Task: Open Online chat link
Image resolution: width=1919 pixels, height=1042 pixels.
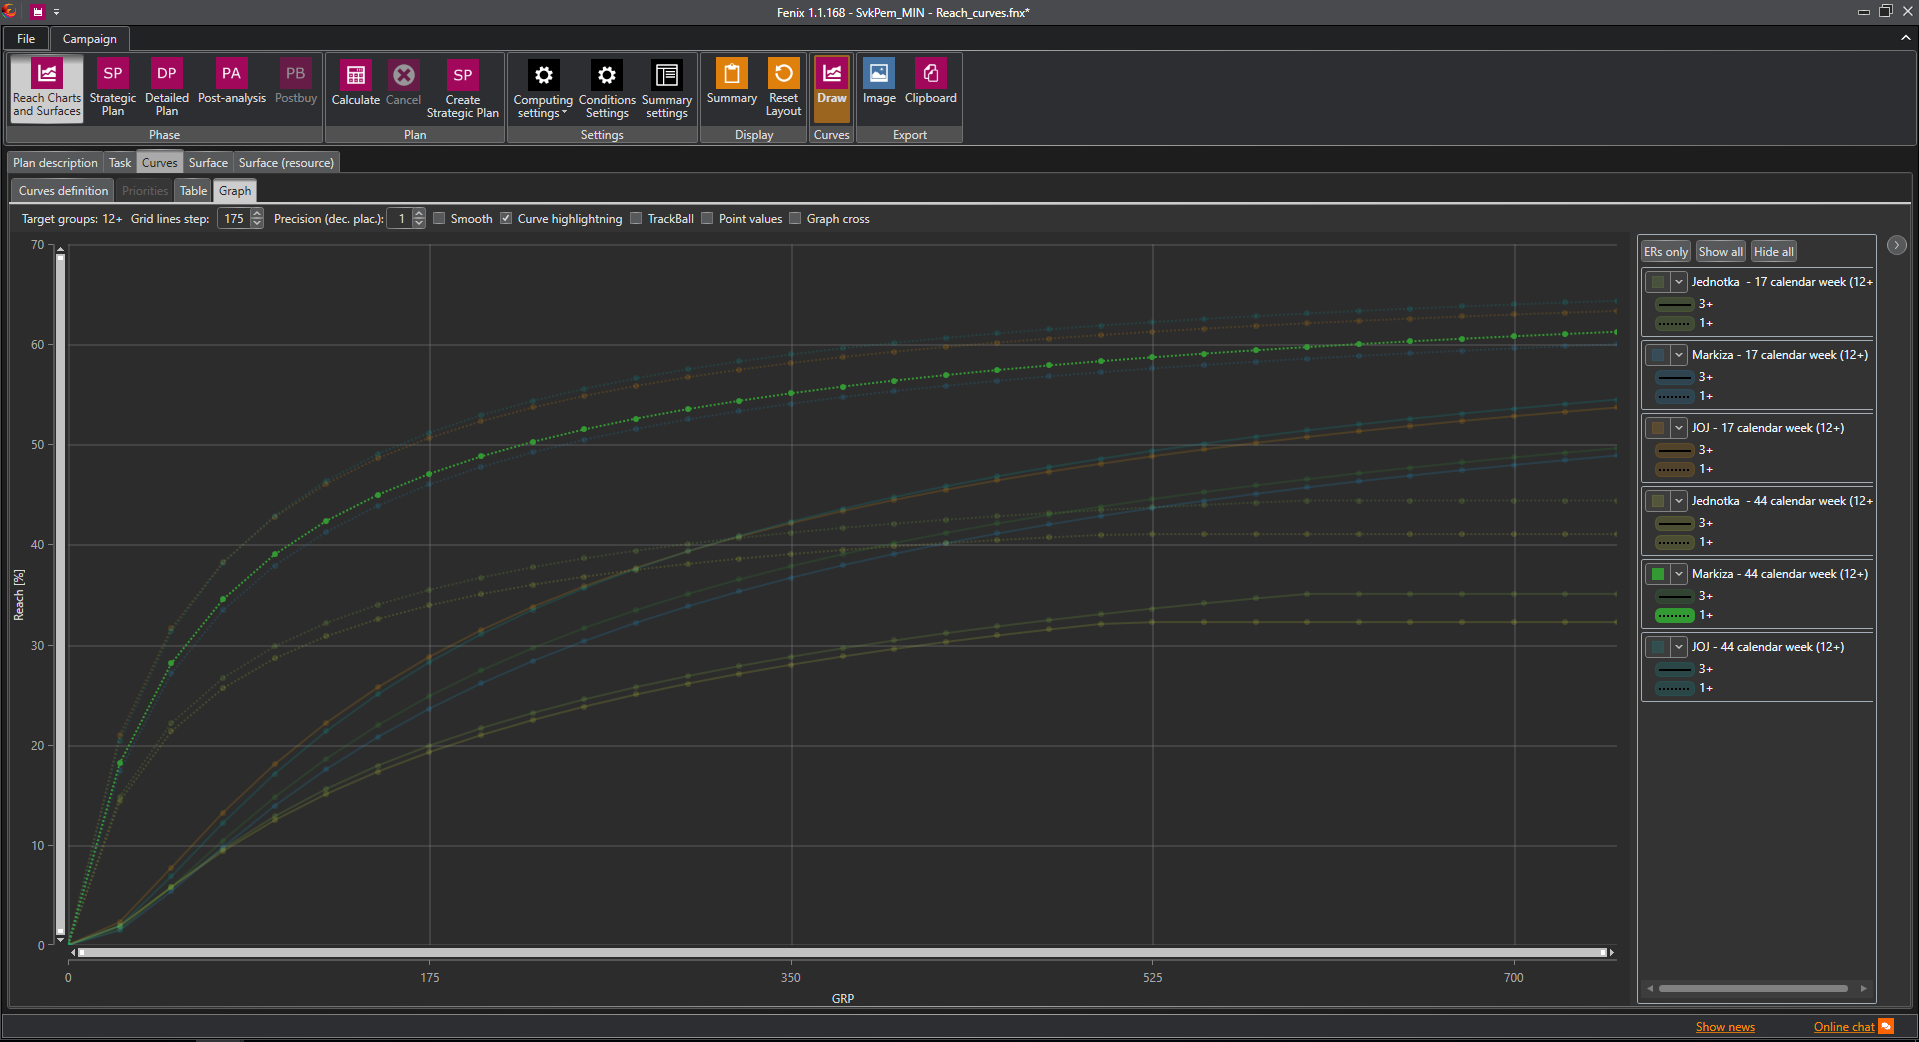Action: point(1844,1027)
